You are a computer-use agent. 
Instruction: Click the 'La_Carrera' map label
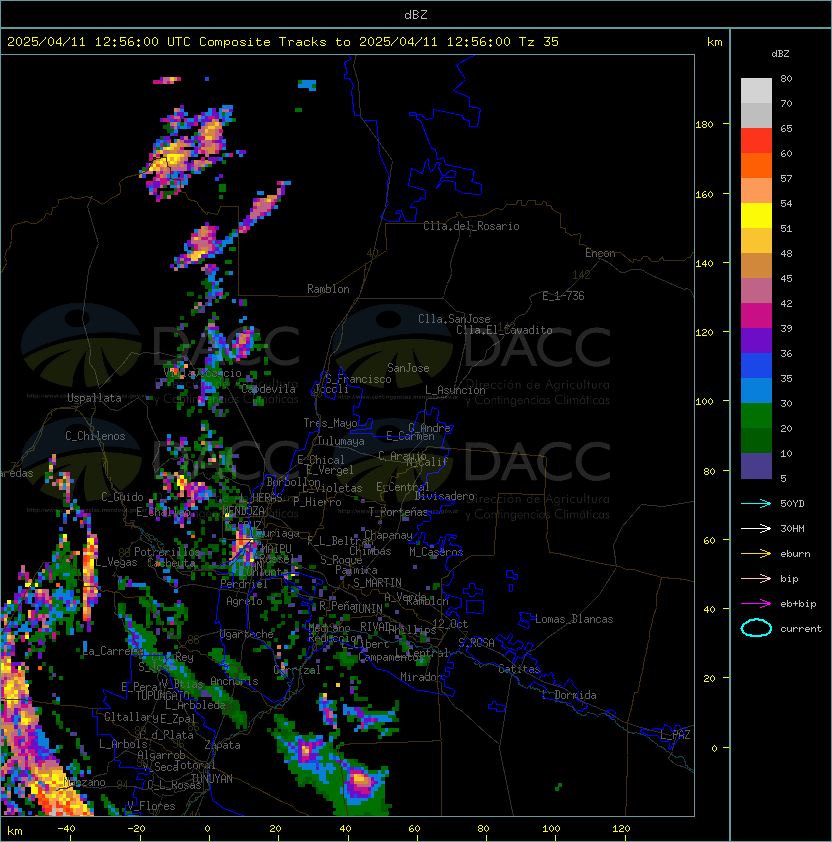point(113,651)
